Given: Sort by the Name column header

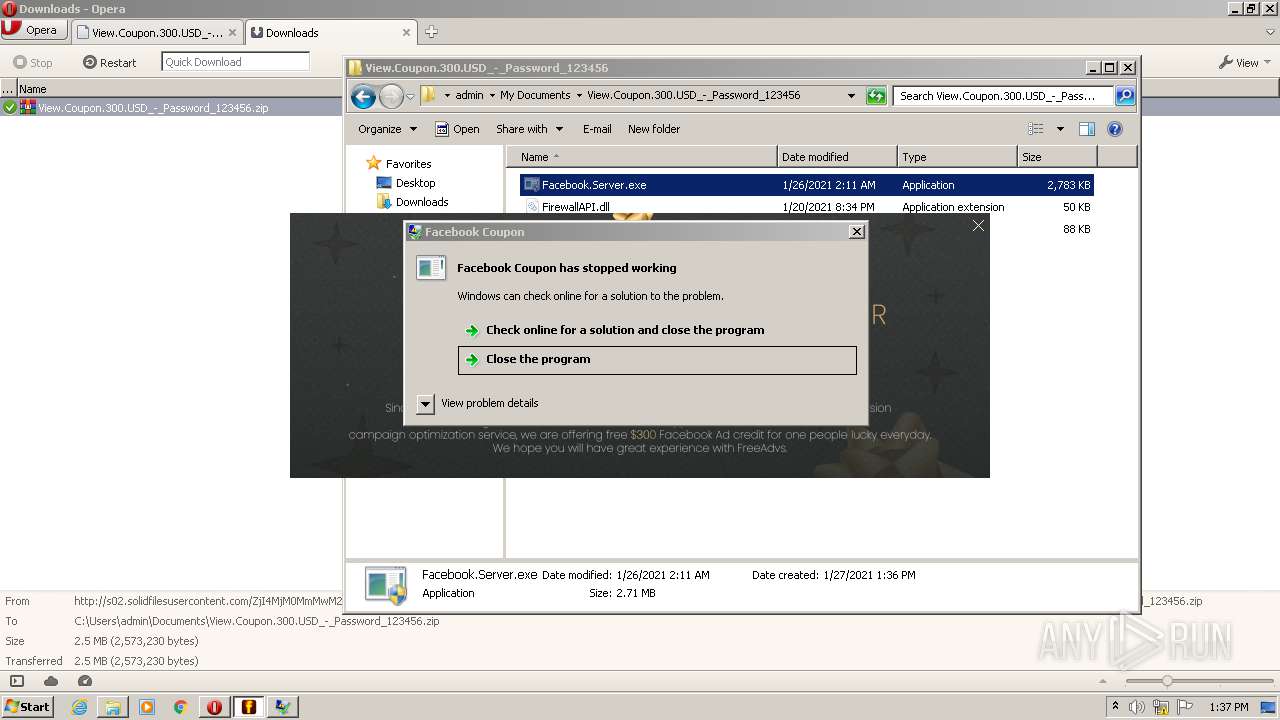Looking at the screenshot, I should 642,157.
